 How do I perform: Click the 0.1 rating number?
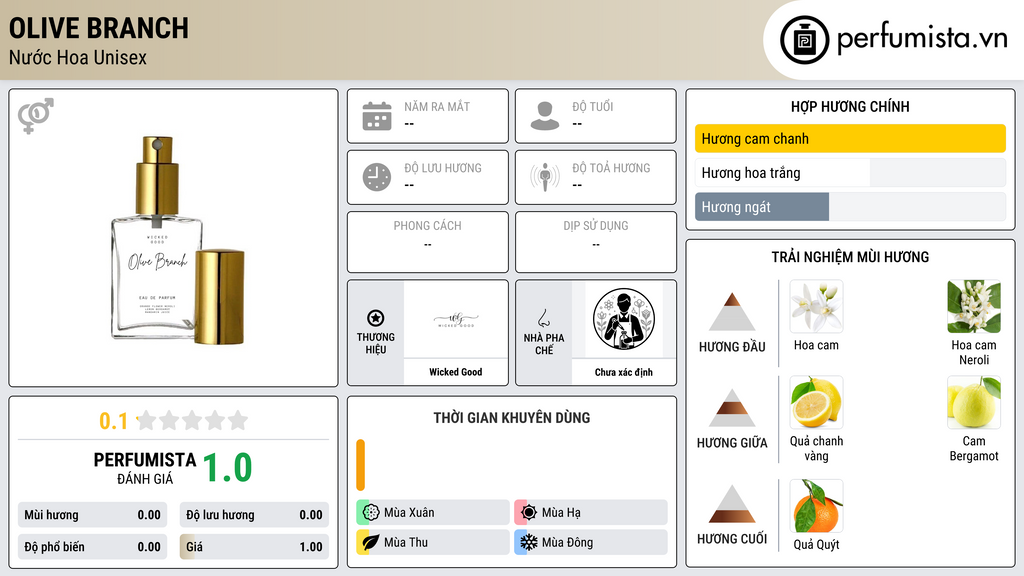[x=114, y=421]
